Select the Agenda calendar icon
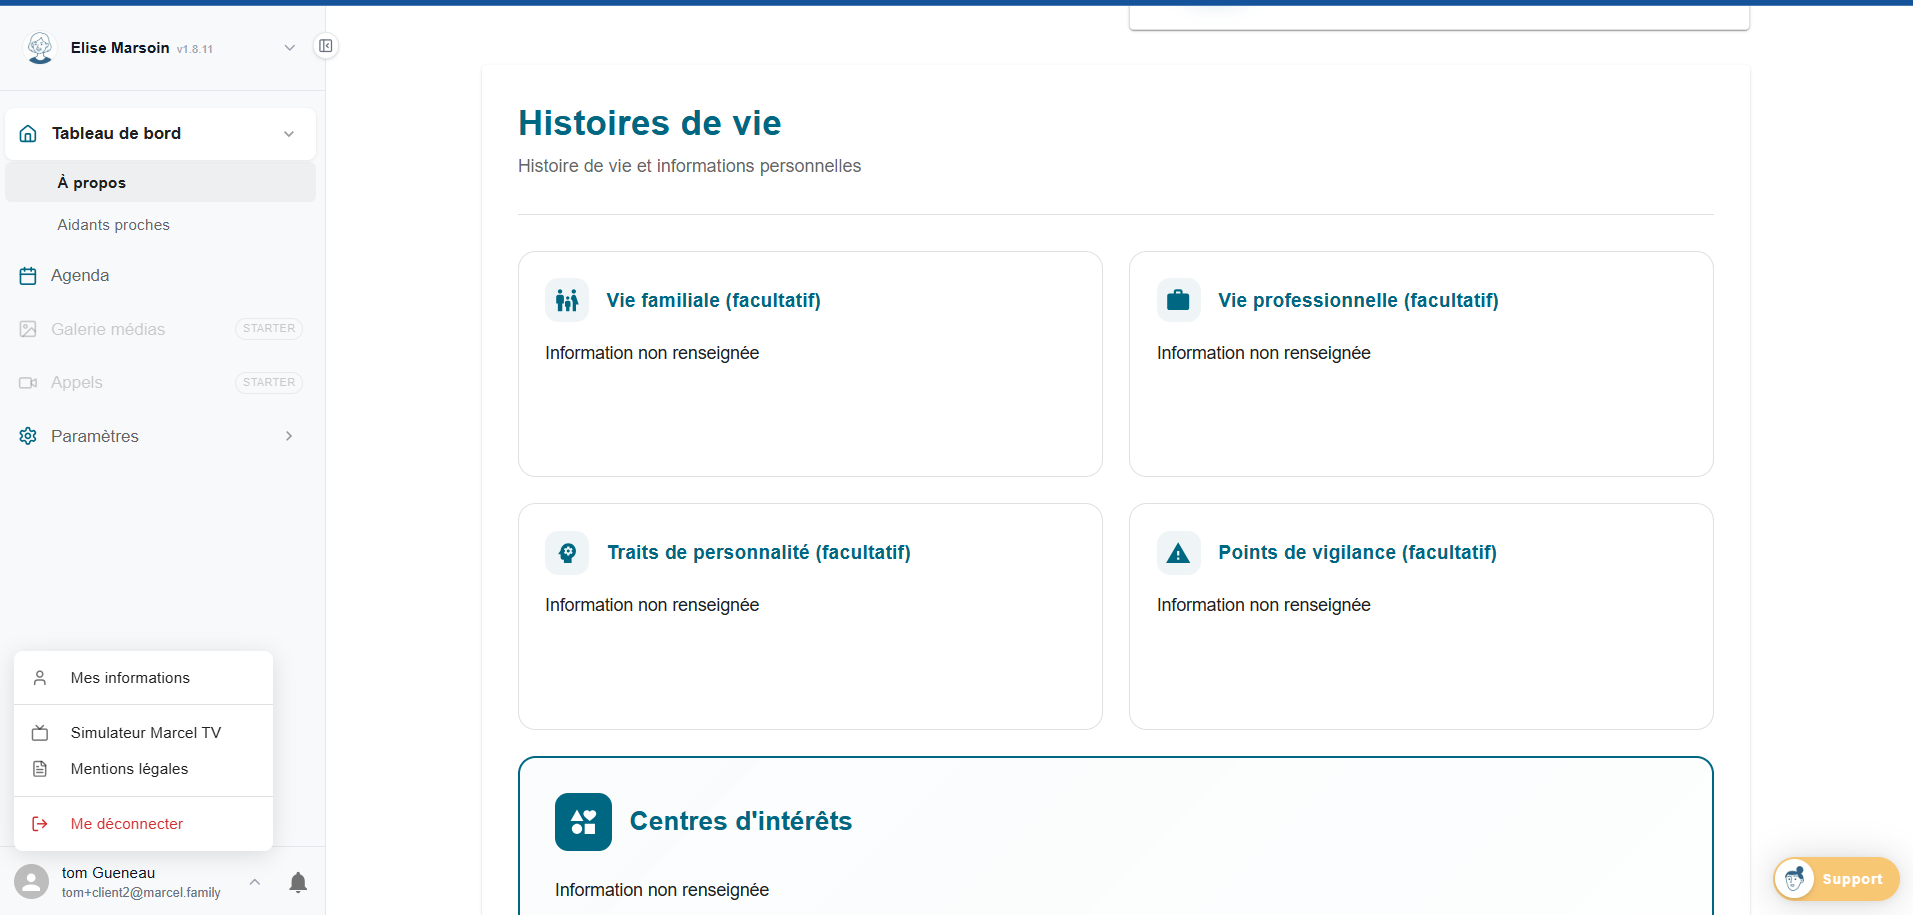The width and height of the screenshot is (1913, 915). (x=27, y=275)
